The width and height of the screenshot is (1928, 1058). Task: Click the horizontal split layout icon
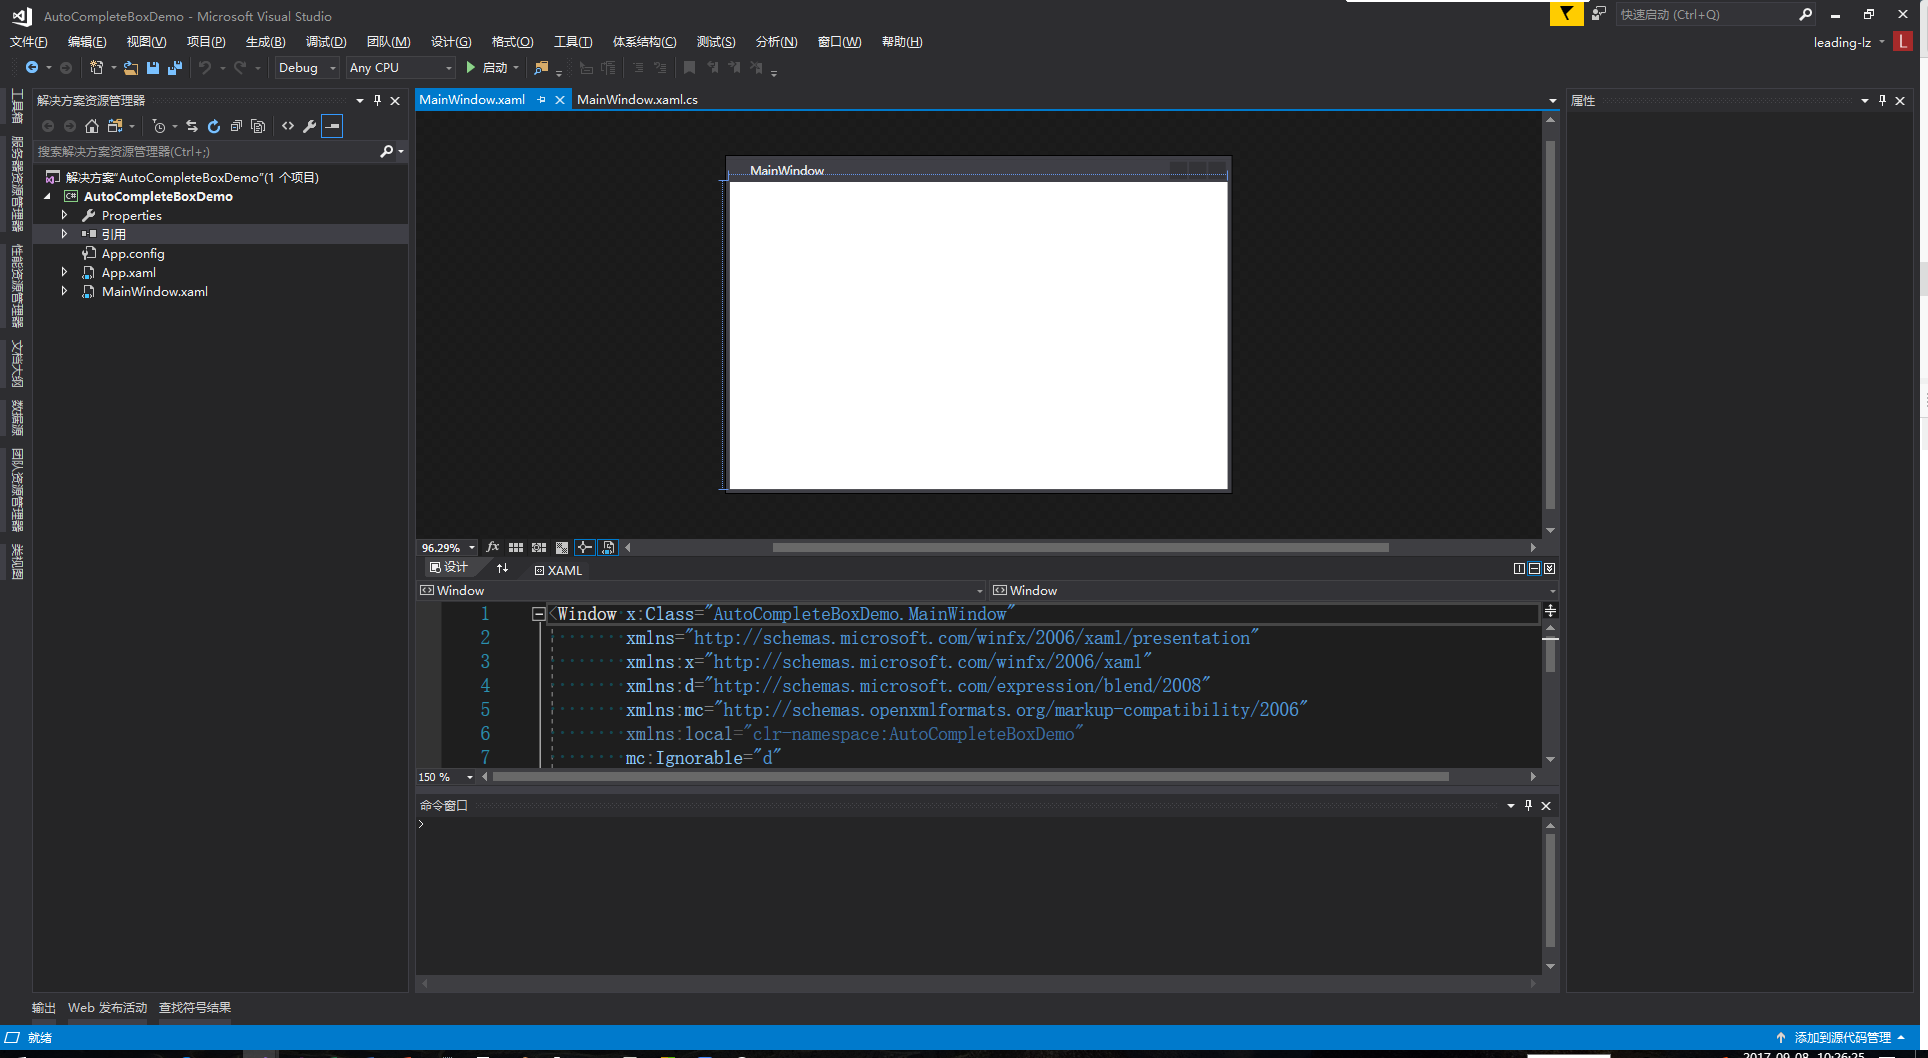point(1534,569)
